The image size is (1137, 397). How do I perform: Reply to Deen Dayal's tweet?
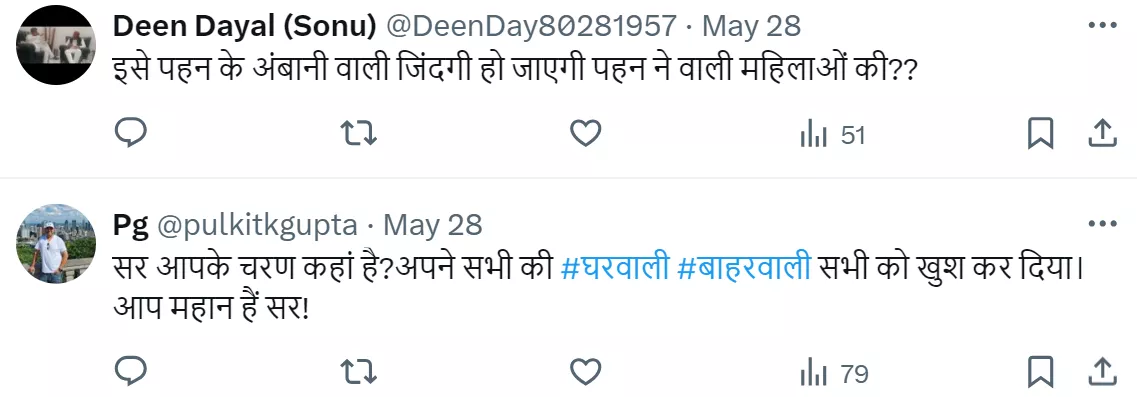click(x=131, y=134)
